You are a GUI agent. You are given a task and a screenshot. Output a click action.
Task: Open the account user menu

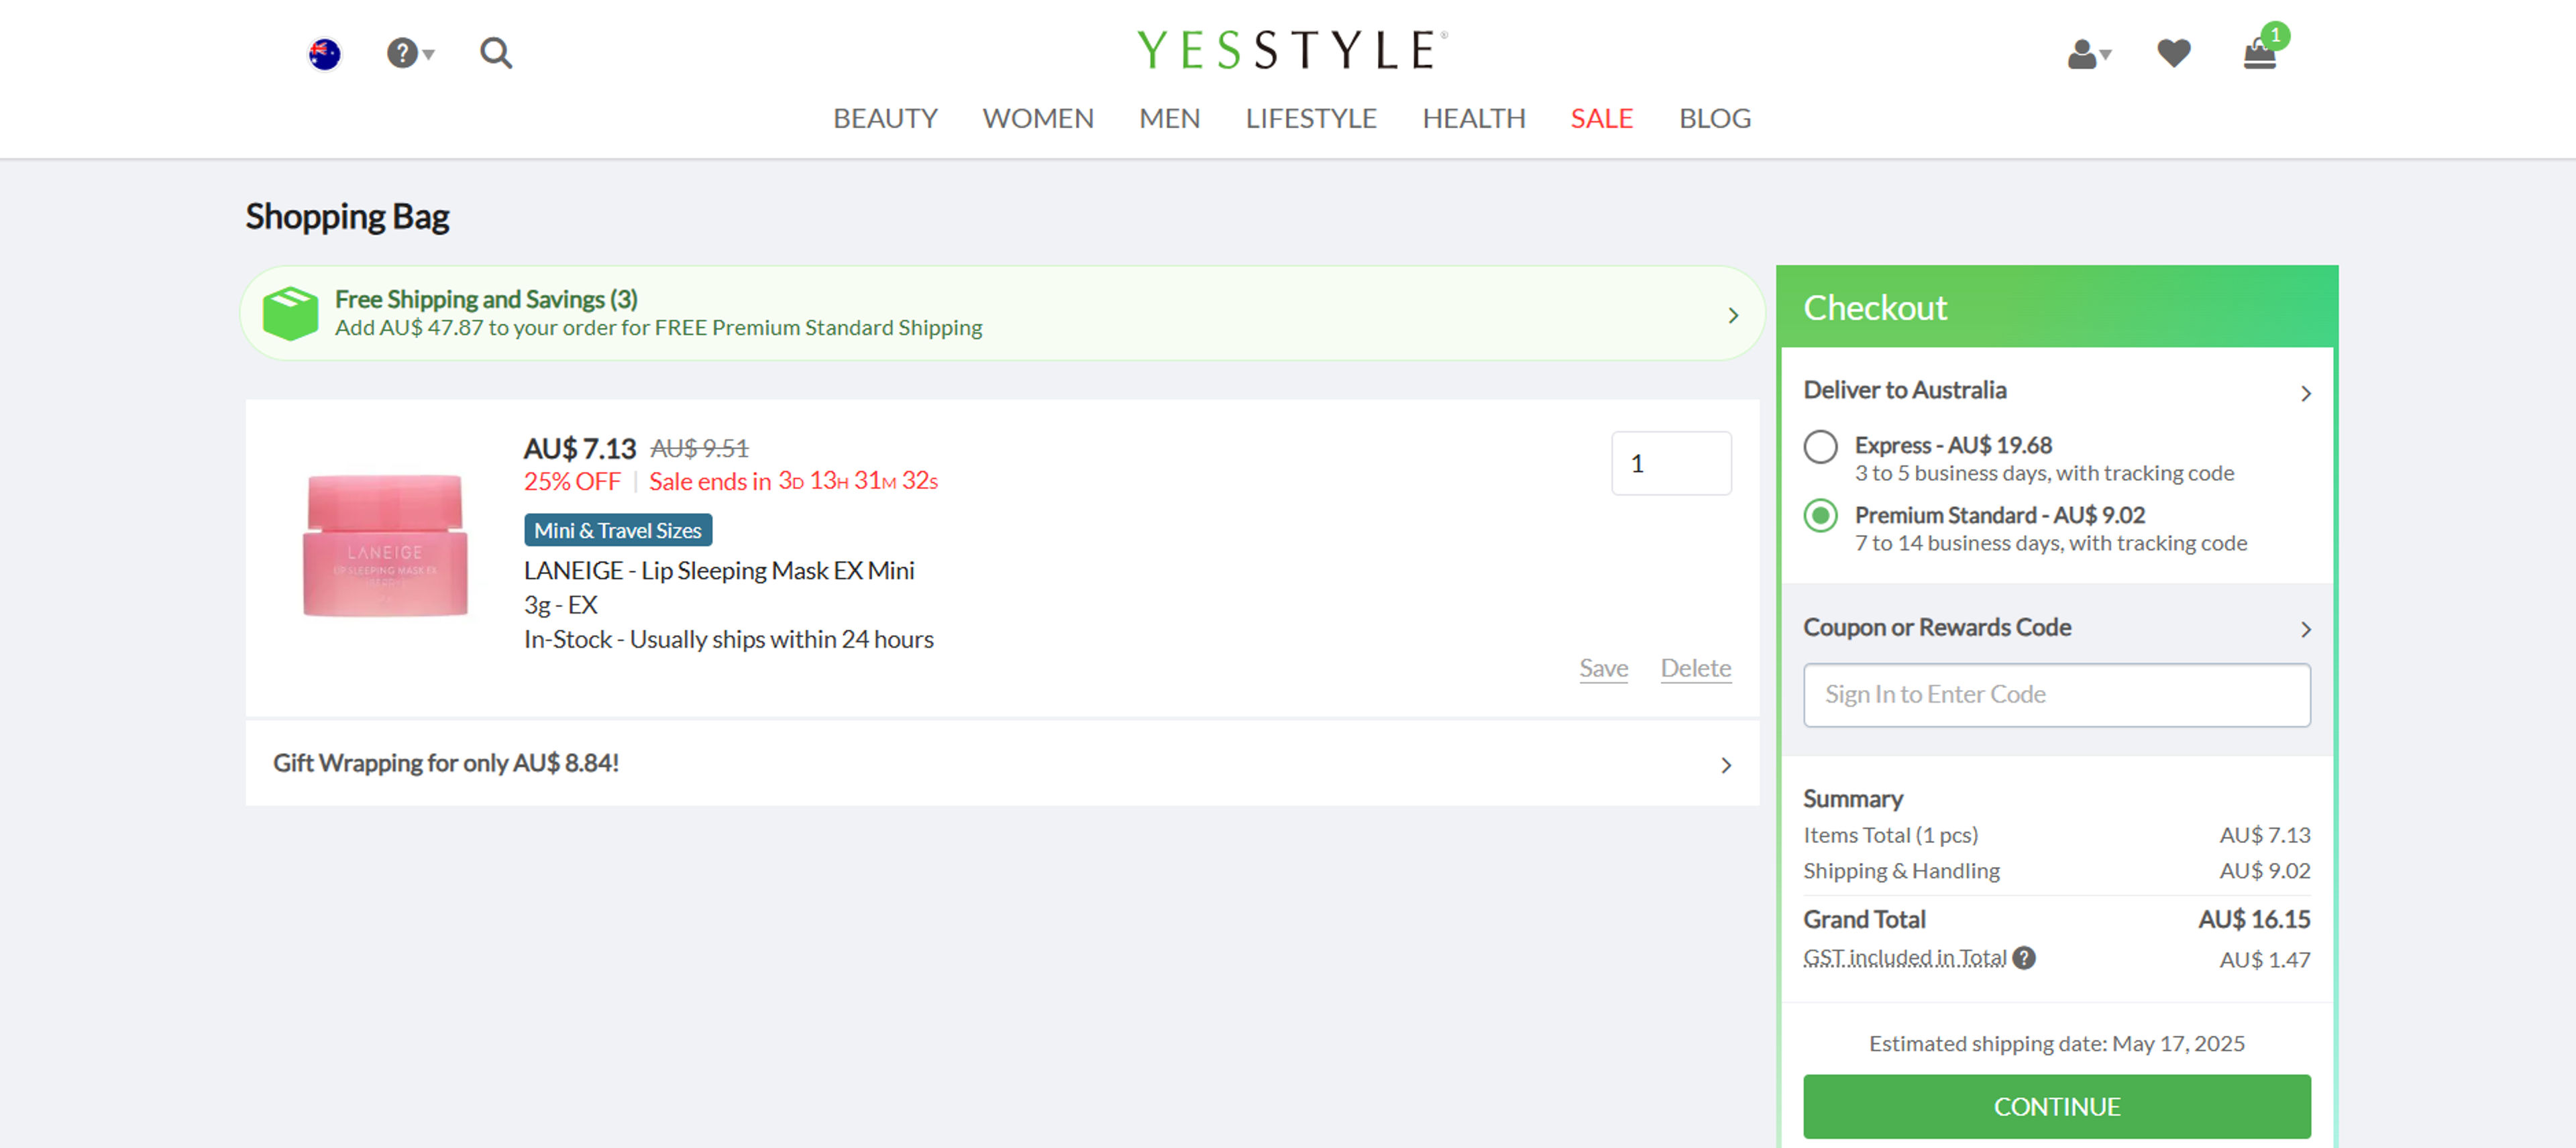2089,54
